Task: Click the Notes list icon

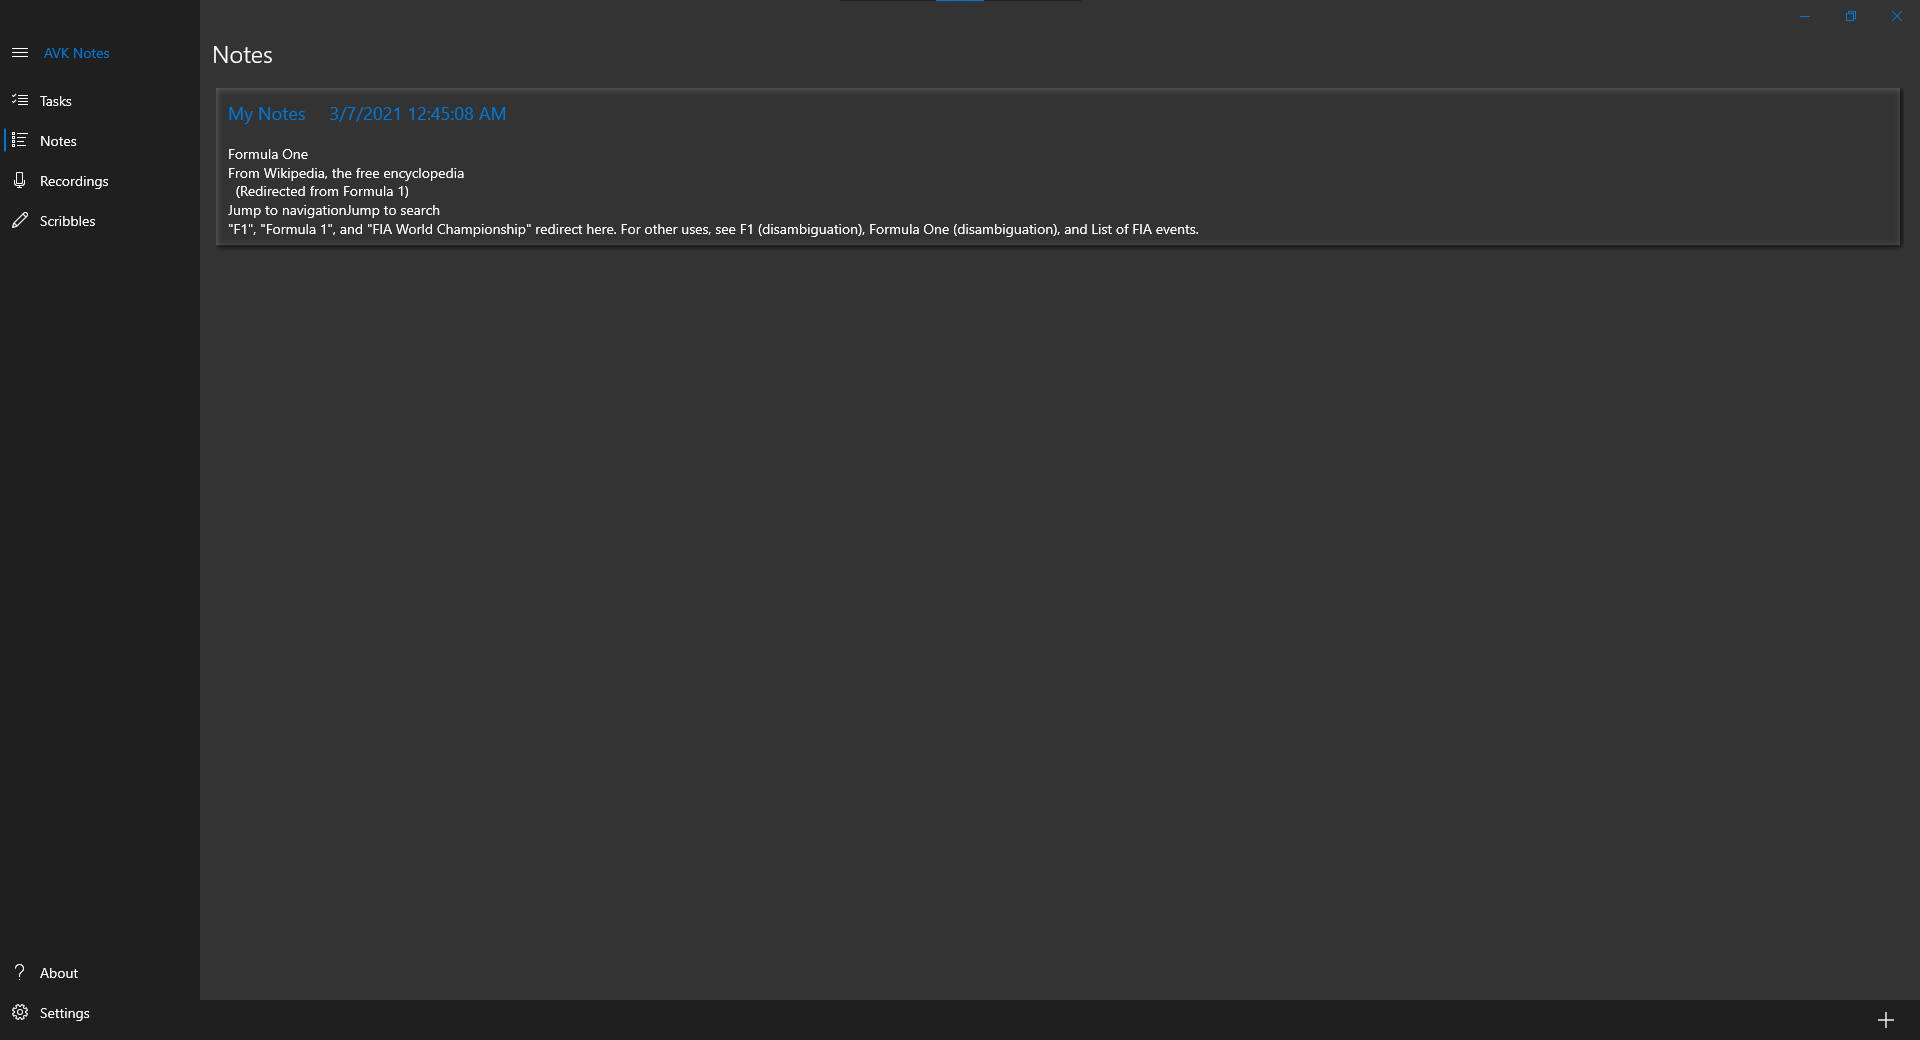Action: 20,140
